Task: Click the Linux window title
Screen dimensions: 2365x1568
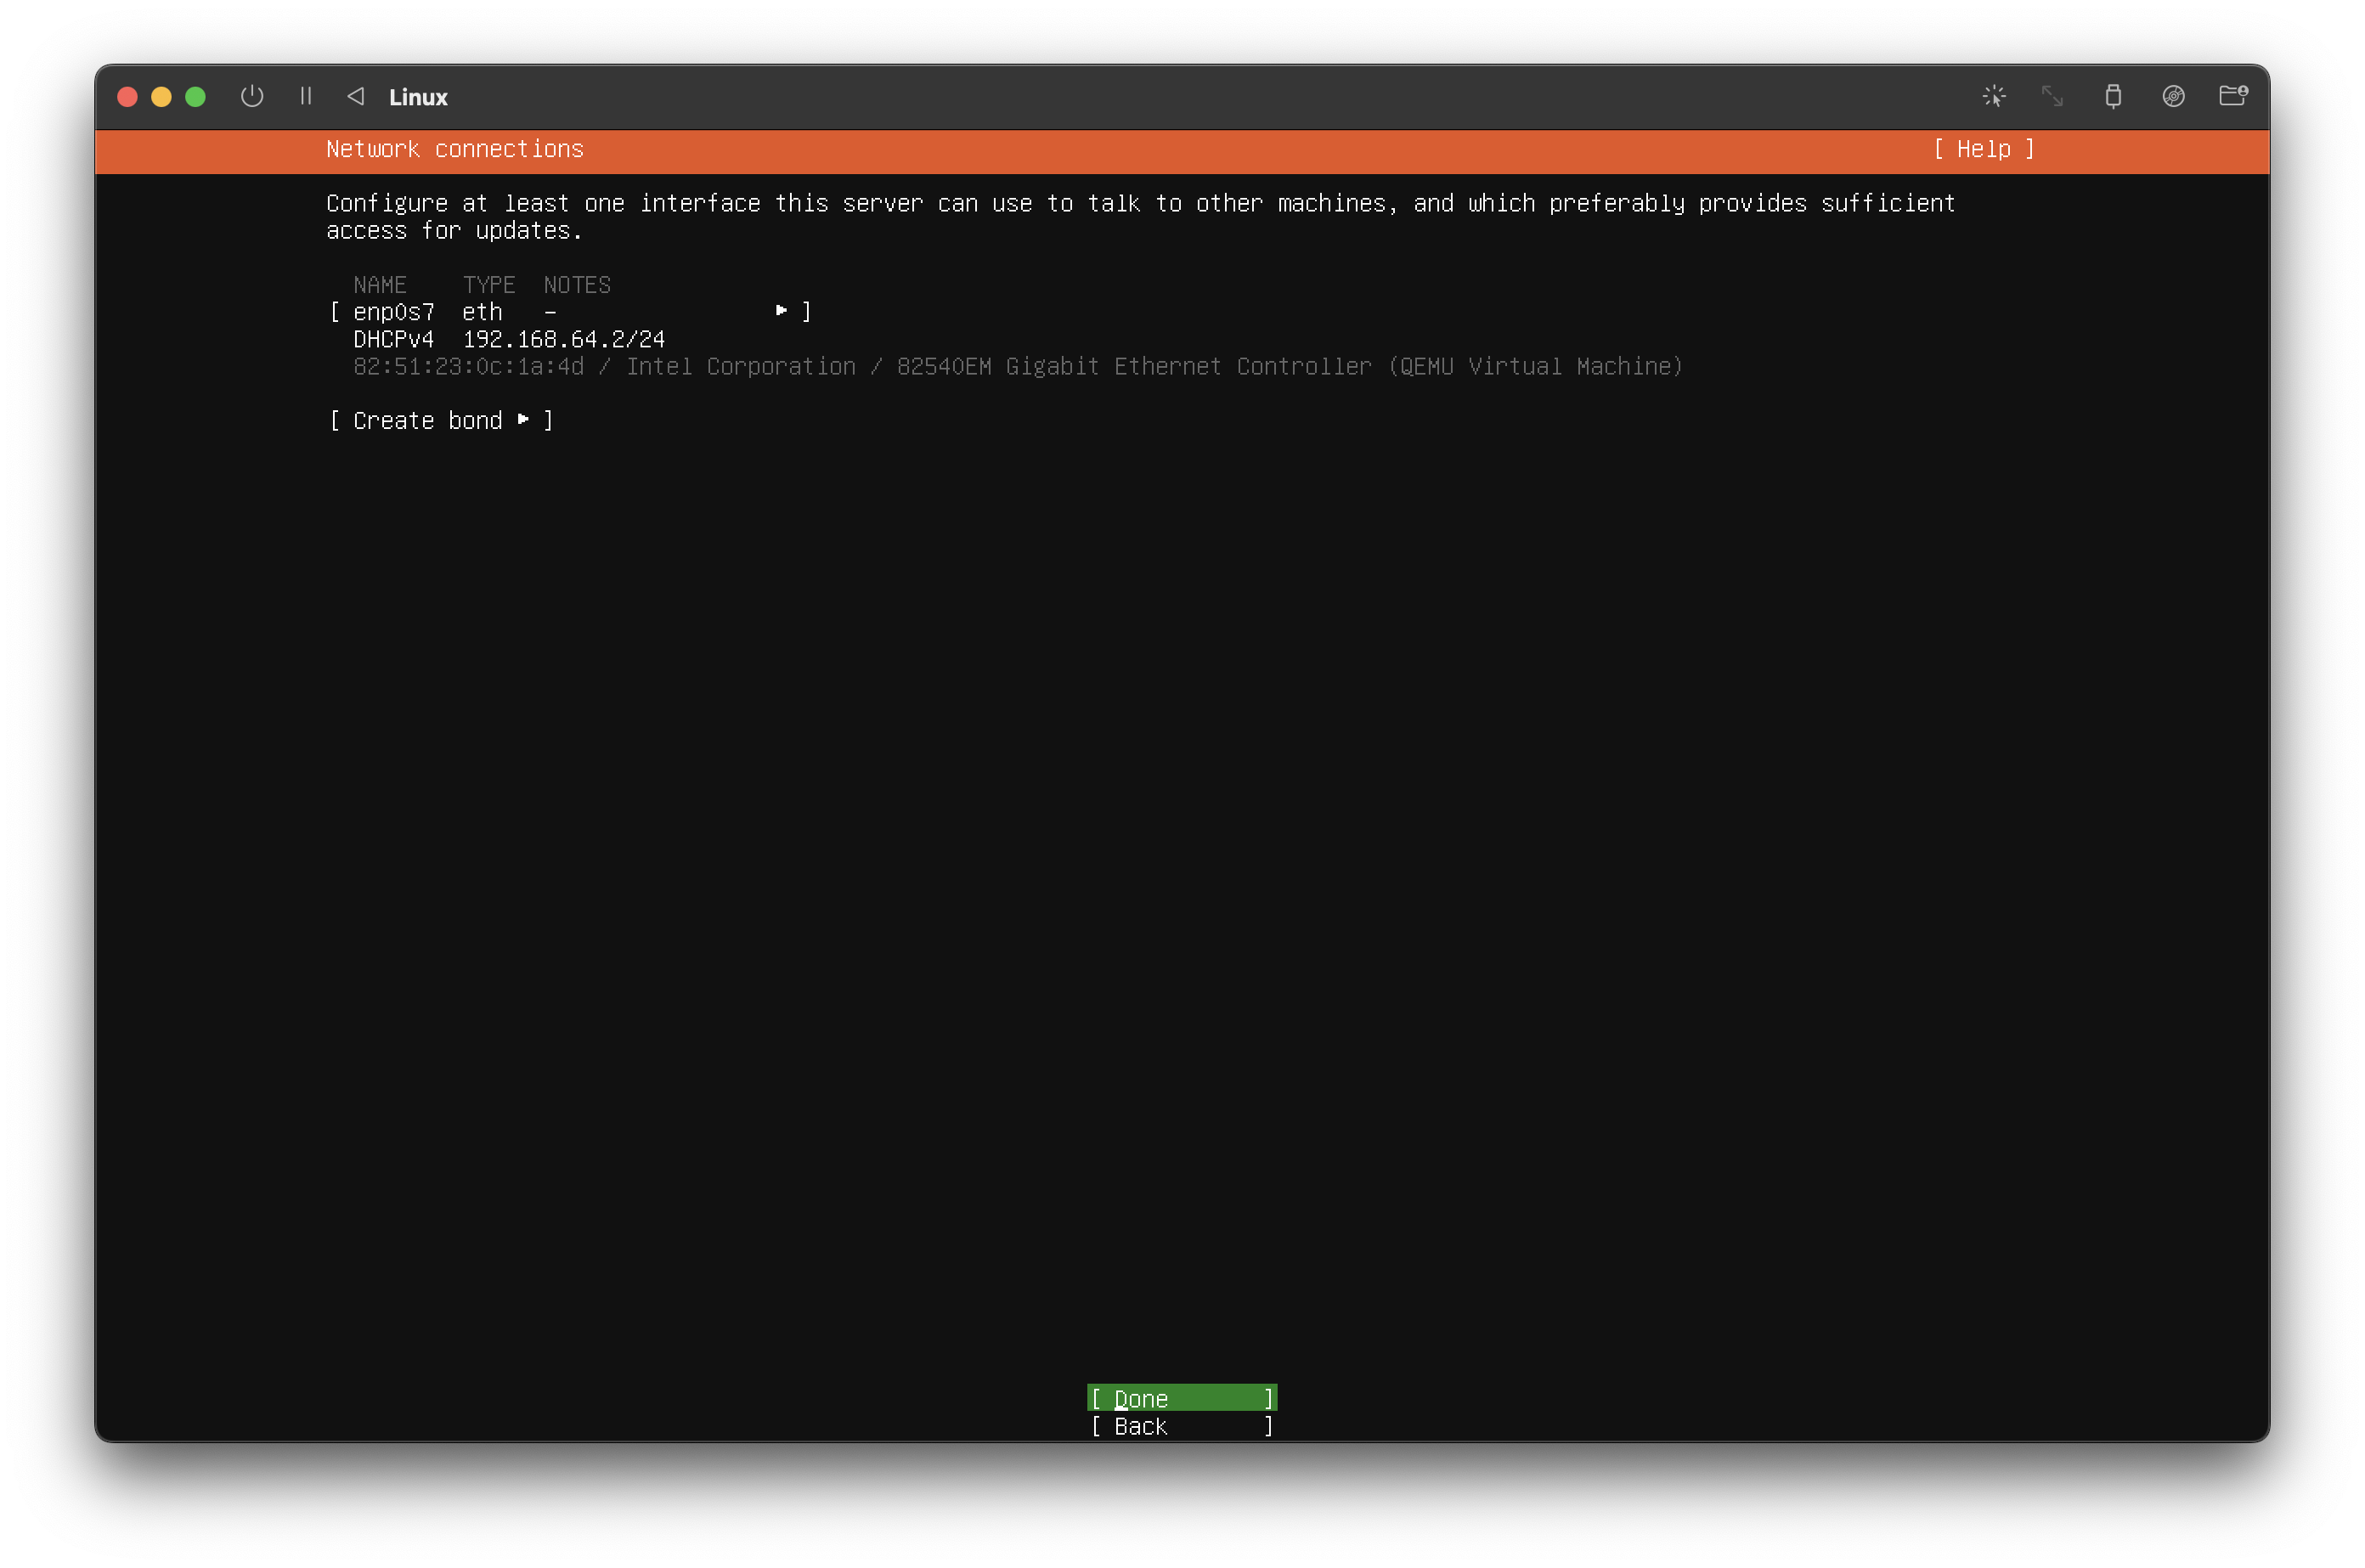Action: pos(418,97)
